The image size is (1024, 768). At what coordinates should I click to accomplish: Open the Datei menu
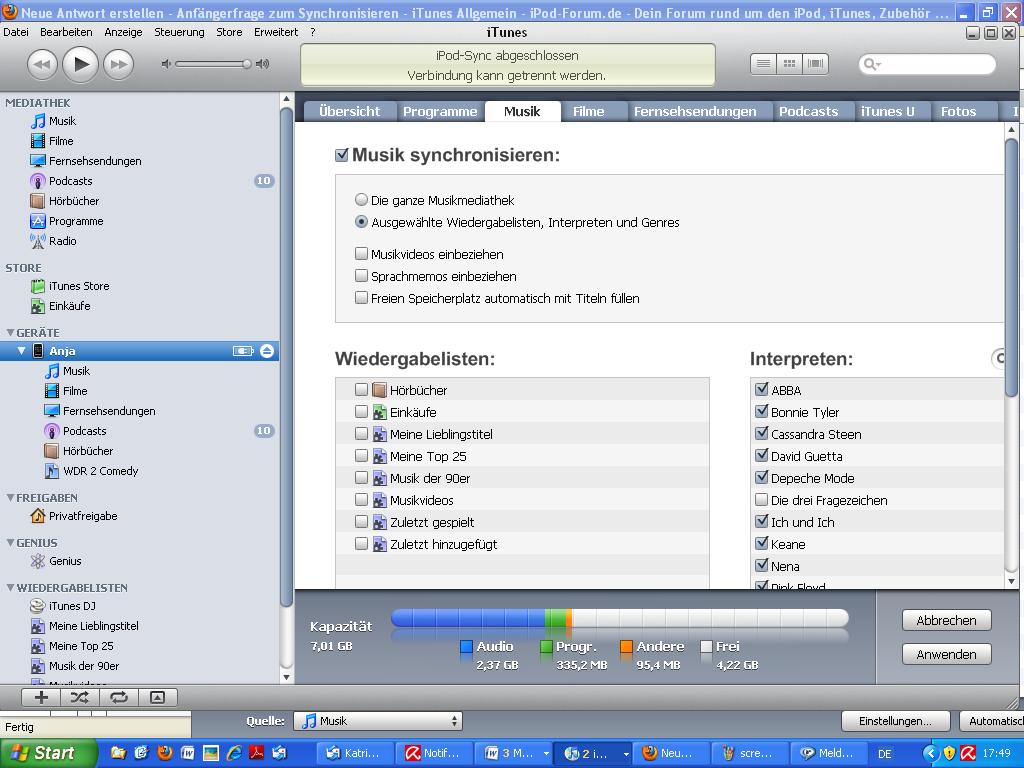(x=16, y=32)
